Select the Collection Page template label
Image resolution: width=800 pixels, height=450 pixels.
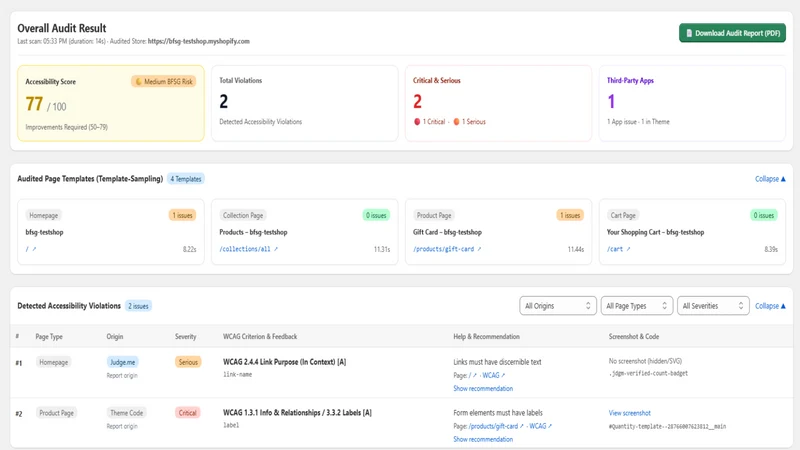[243, 215]
